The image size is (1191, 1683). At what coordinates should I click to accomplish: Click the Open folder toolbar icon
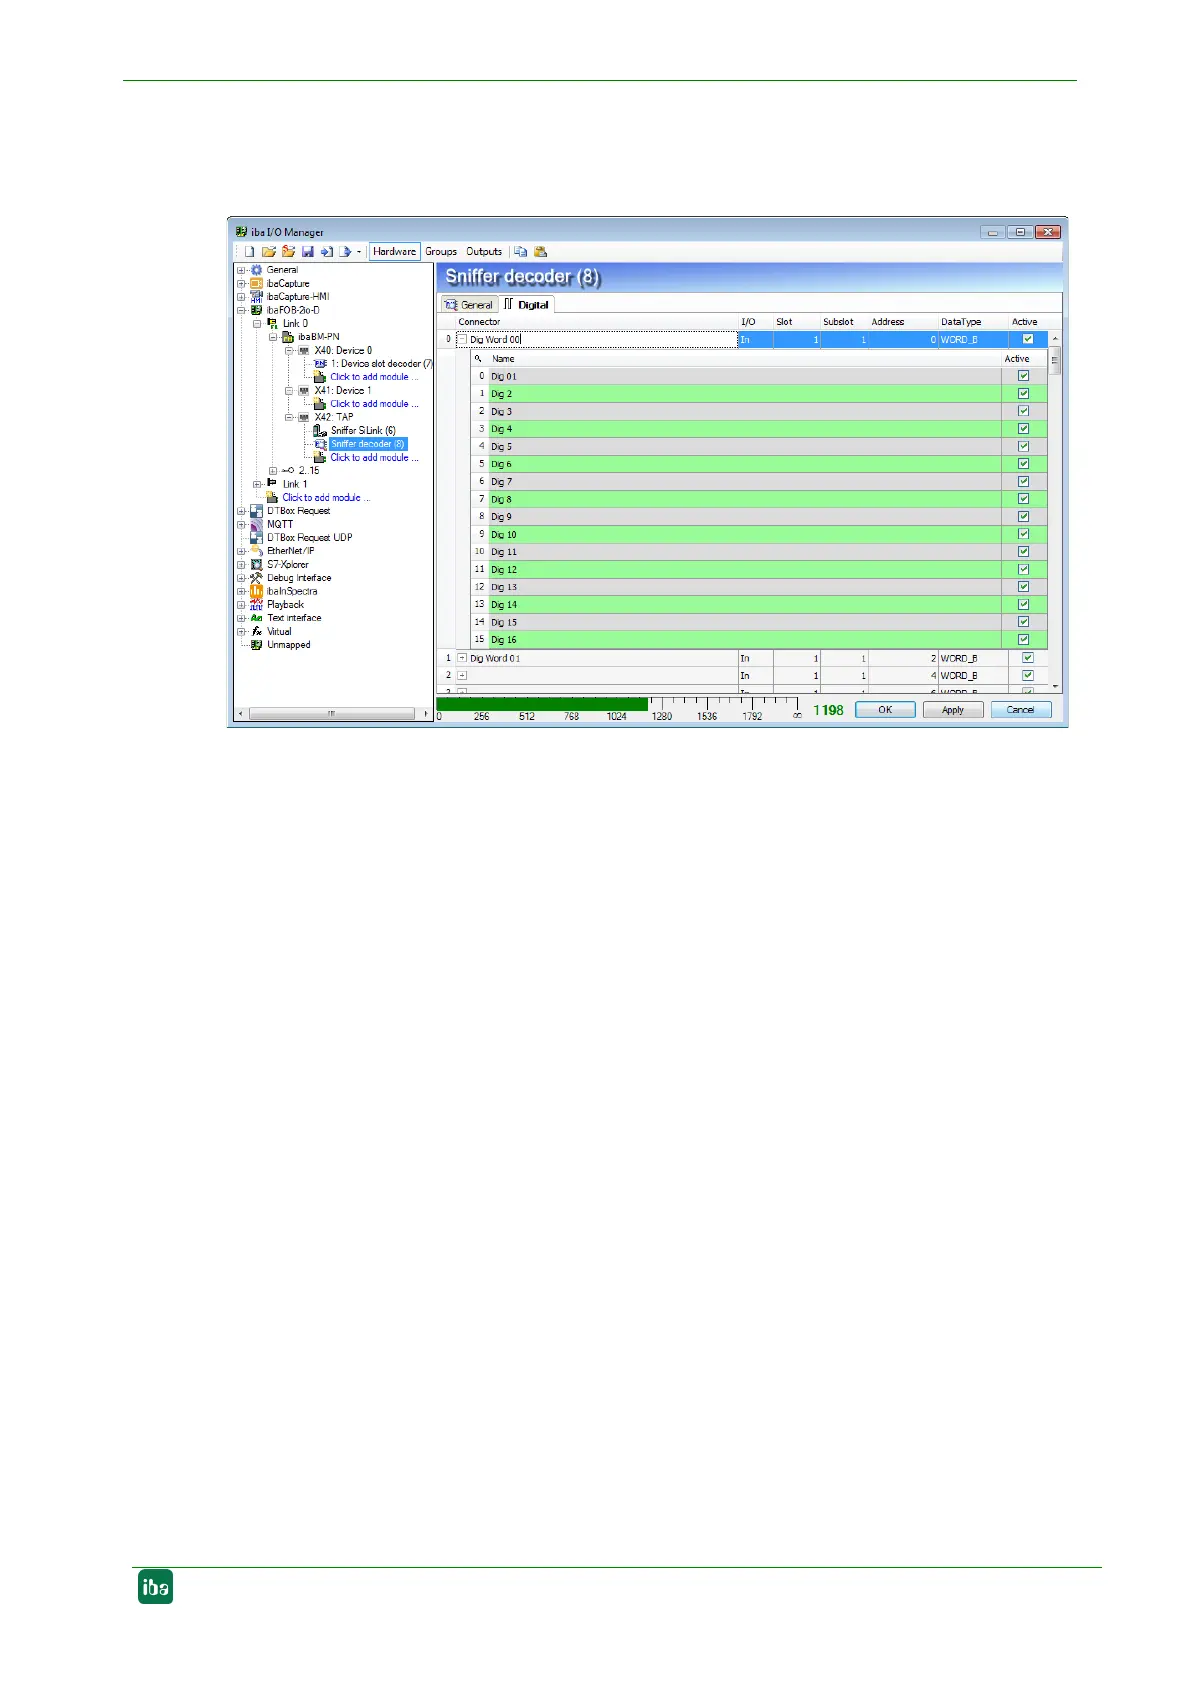coord(269,252)
